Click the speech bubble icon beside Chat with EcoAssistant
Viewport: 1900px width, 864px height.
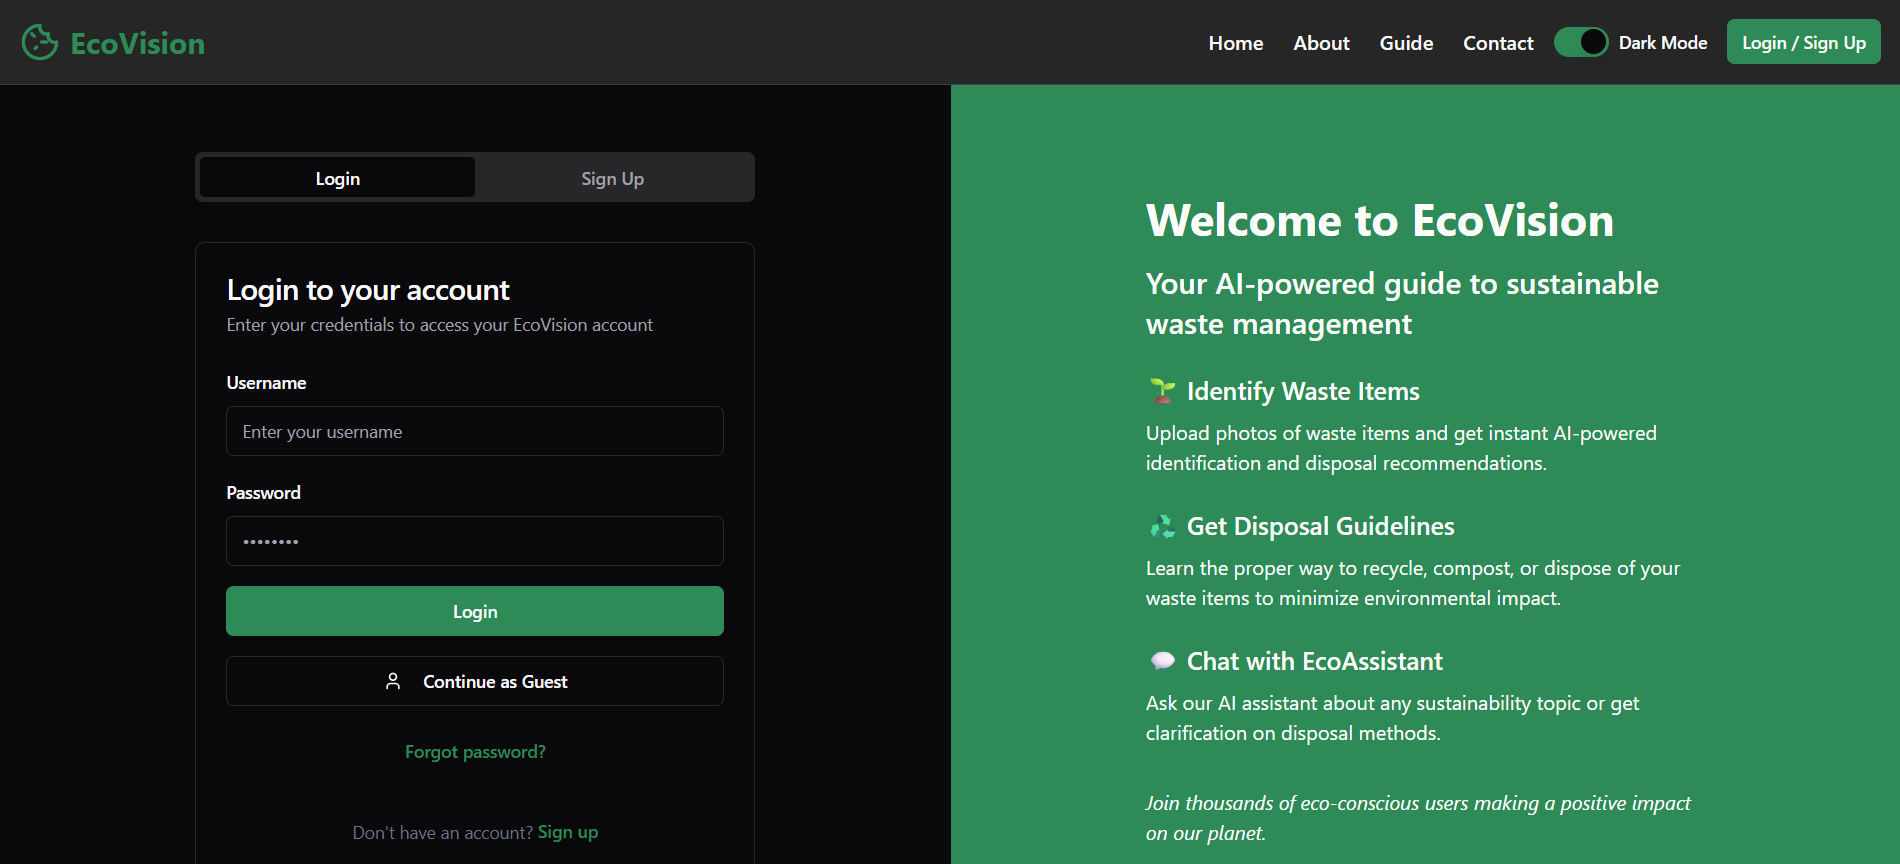coord(1162,661)
